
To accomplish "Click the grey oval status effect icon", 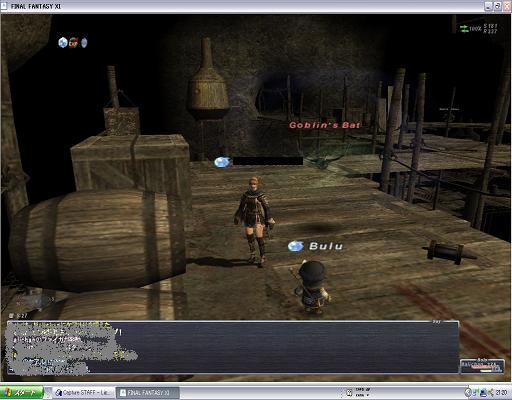I will (84, 43).
